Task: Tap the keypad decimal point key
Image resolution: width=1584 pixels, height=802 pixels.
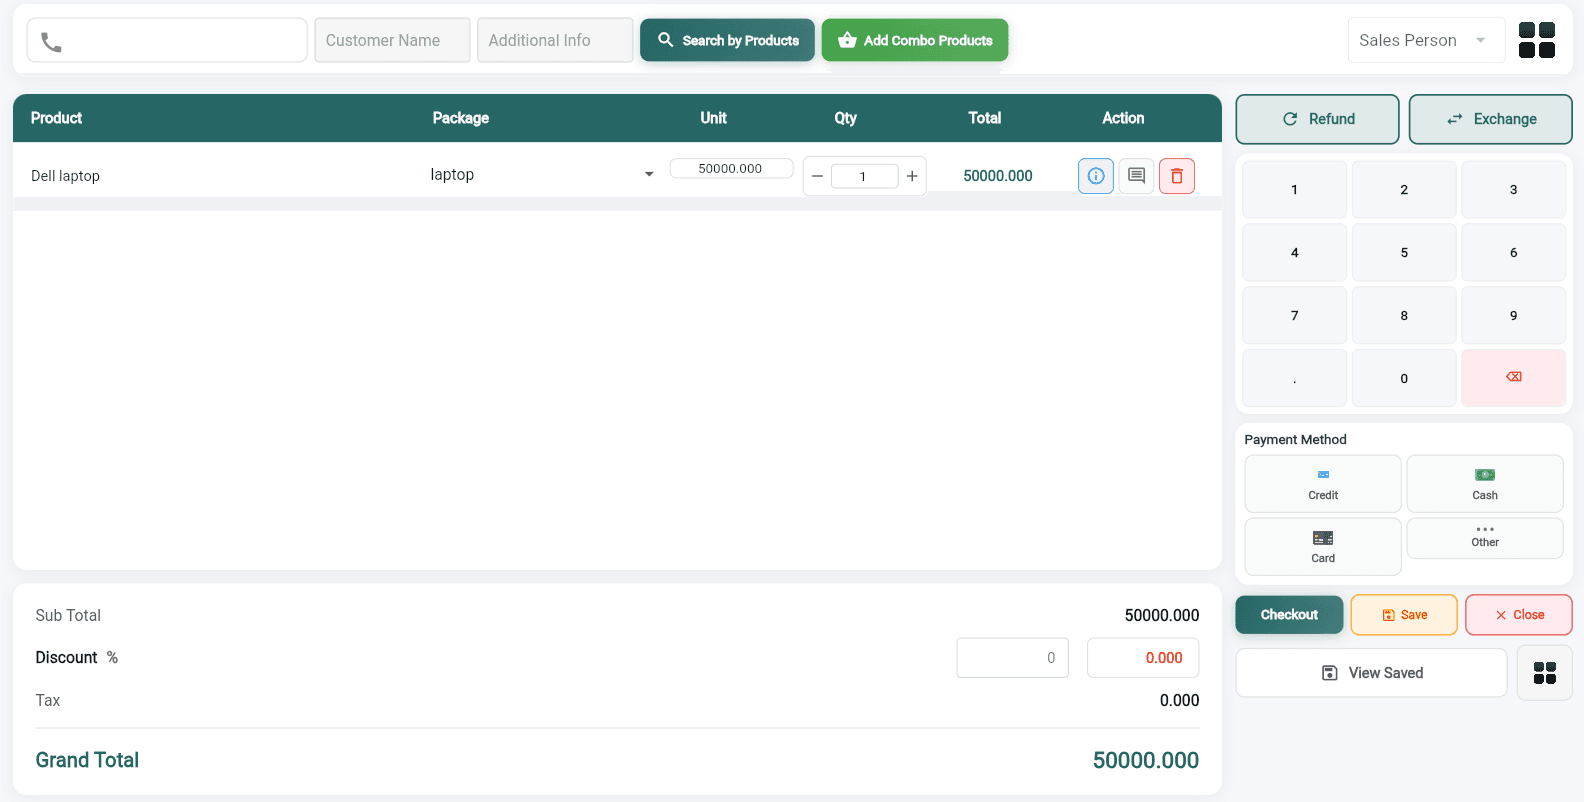Action: click(1294, 378)
